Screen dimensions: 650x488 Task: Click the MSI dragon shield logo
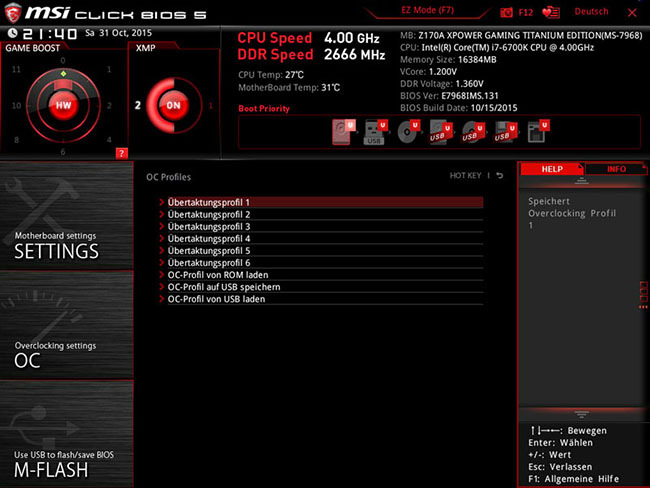pyautogui.click(x=12, y=13)
